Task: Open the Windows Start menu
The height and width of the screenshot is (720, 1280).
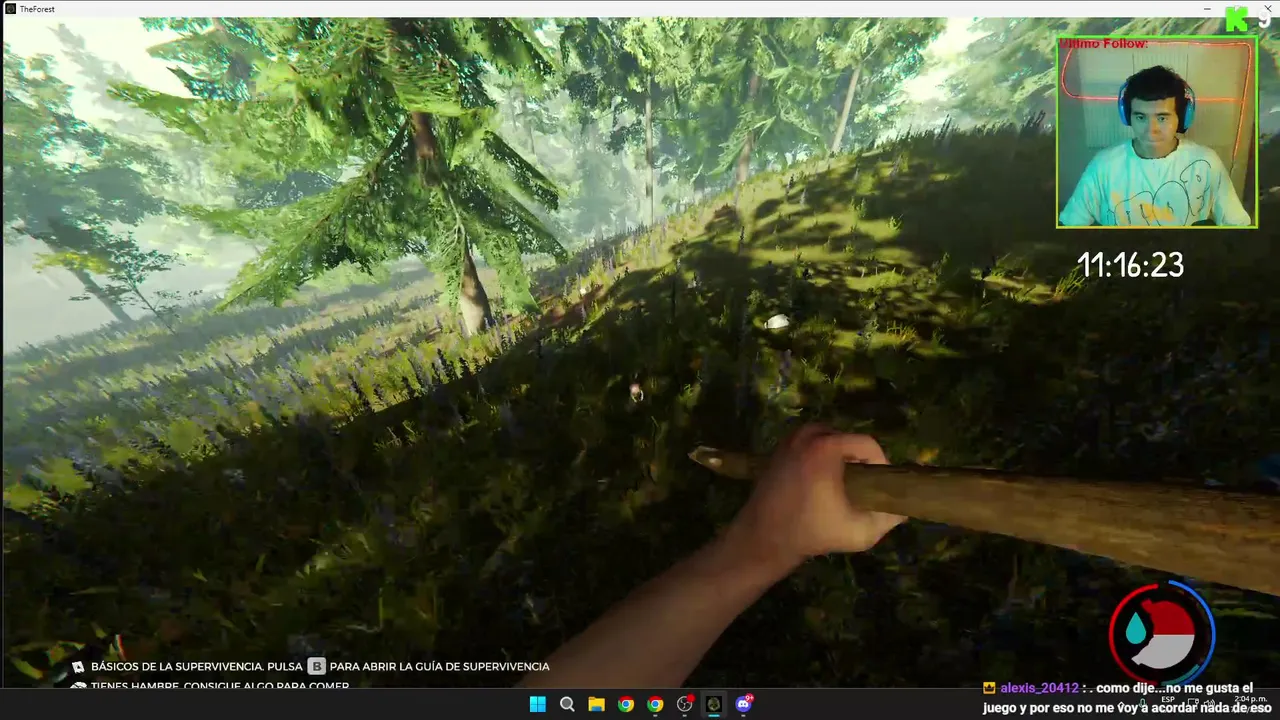Action: pos(537,704)
